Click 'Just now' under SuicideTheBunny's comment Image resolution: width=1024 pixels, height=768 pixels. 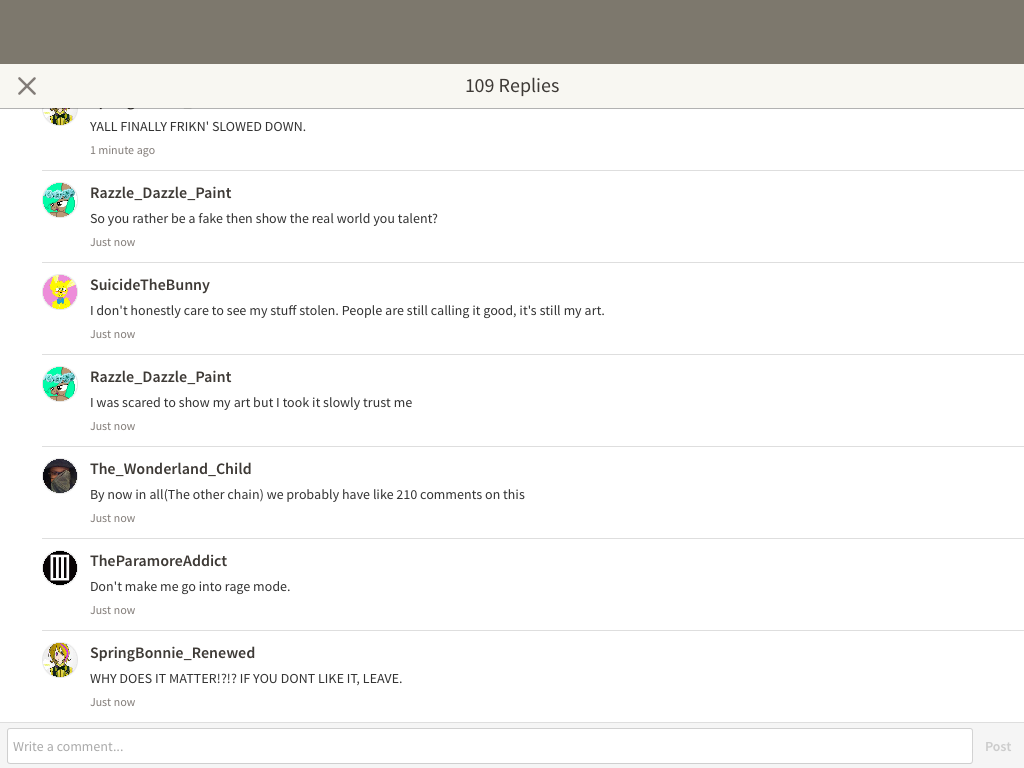pos(113,334)
